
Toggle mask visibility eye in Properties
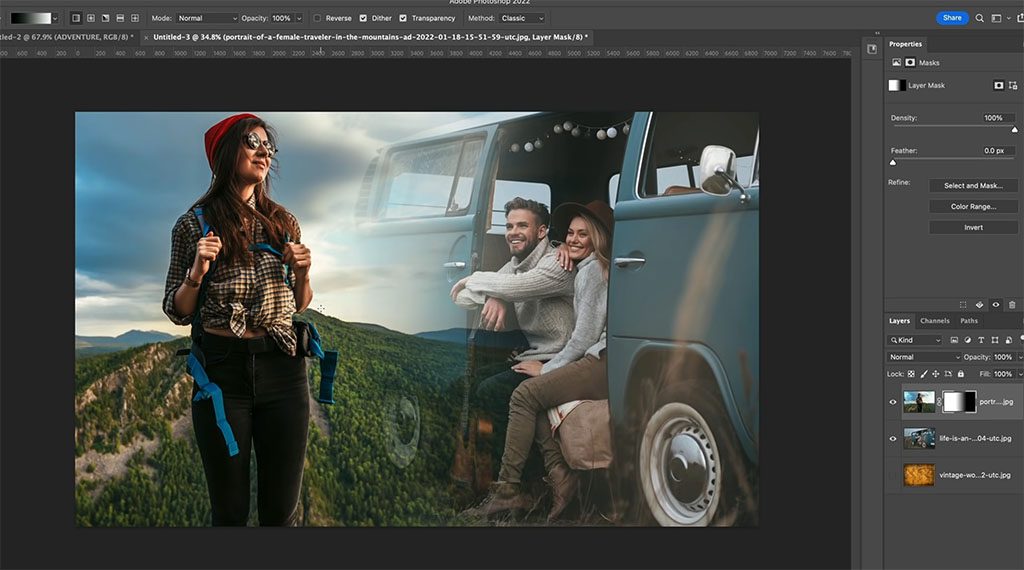click(x=996, y=305)
